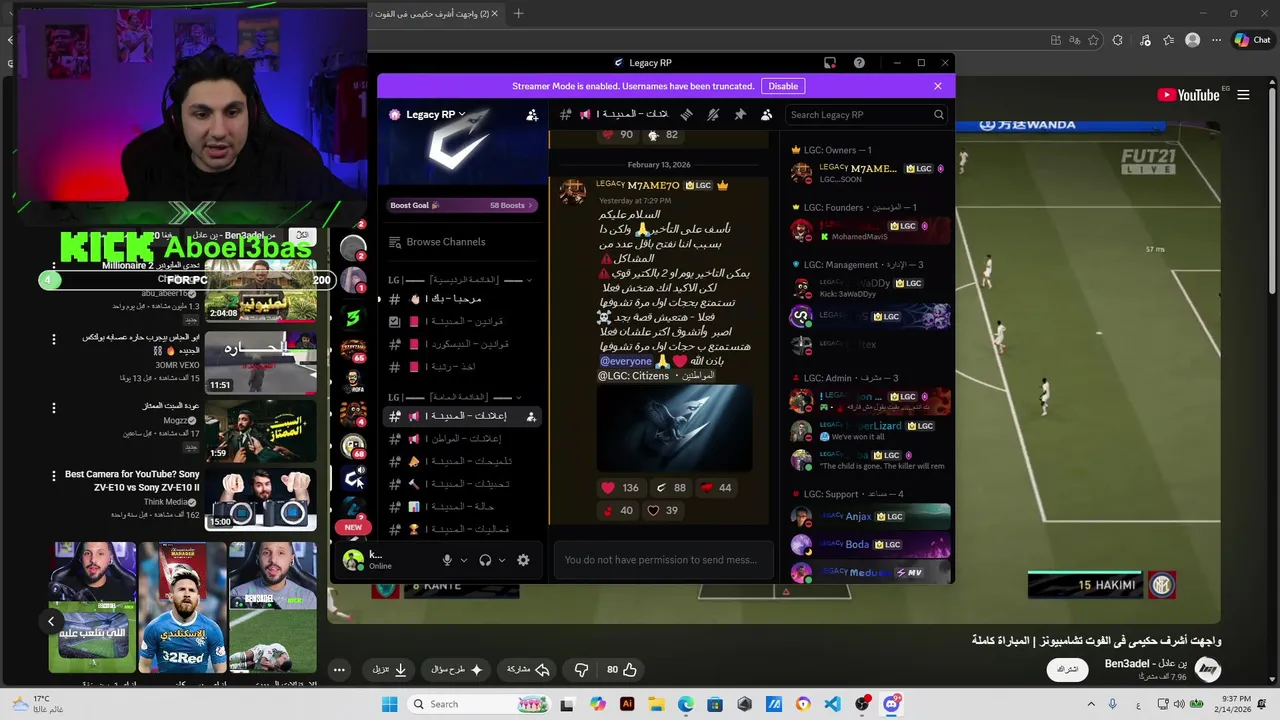Open Discord from the taskbar
The width and height of the screenshot is (1280, 720).
(x=891, y=704)
